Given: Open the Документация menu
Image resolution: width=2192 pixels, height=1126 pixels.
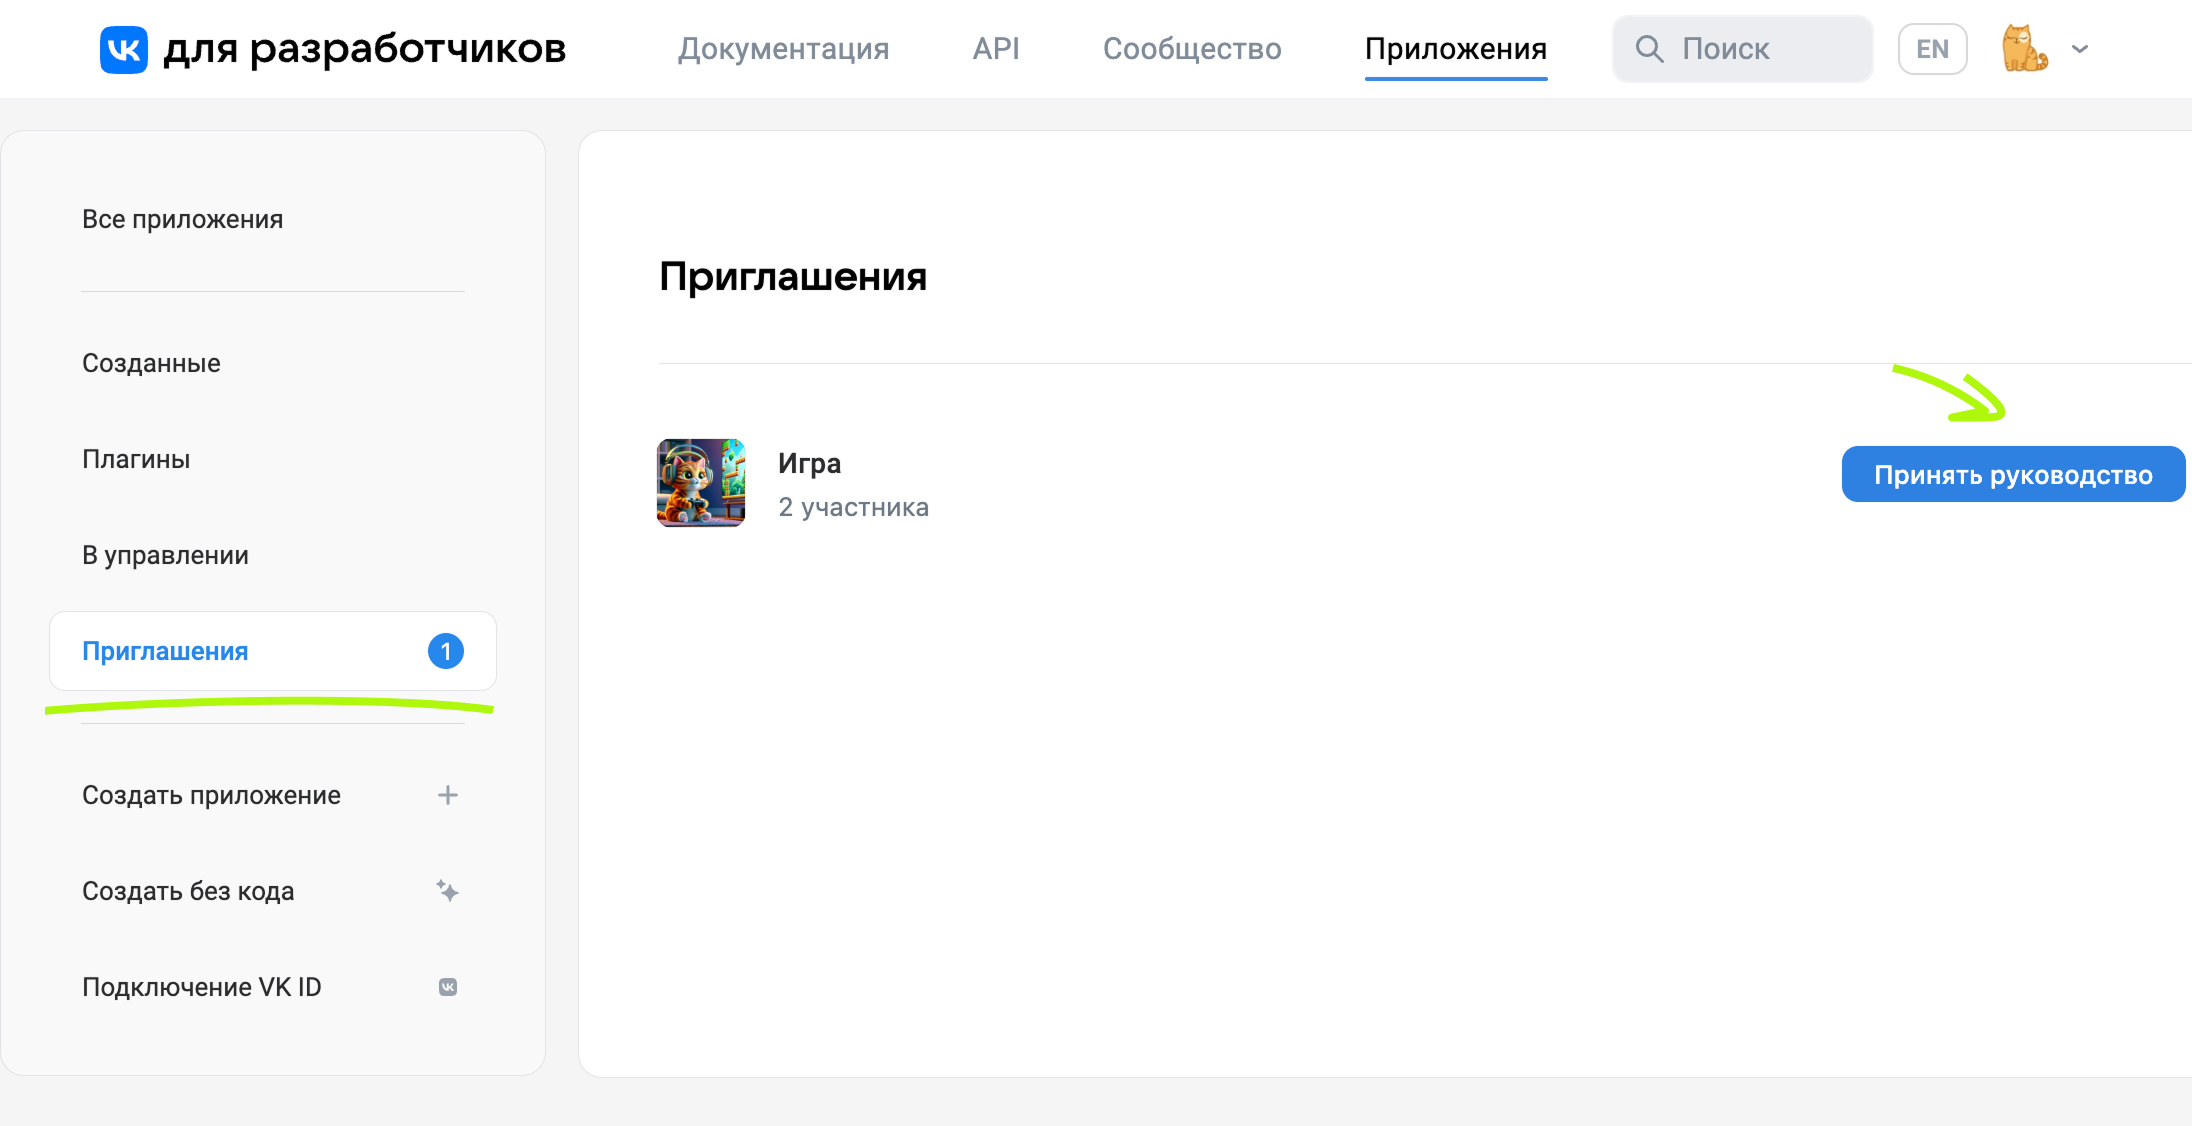Looking at the screenshot, I should (784, 49).
